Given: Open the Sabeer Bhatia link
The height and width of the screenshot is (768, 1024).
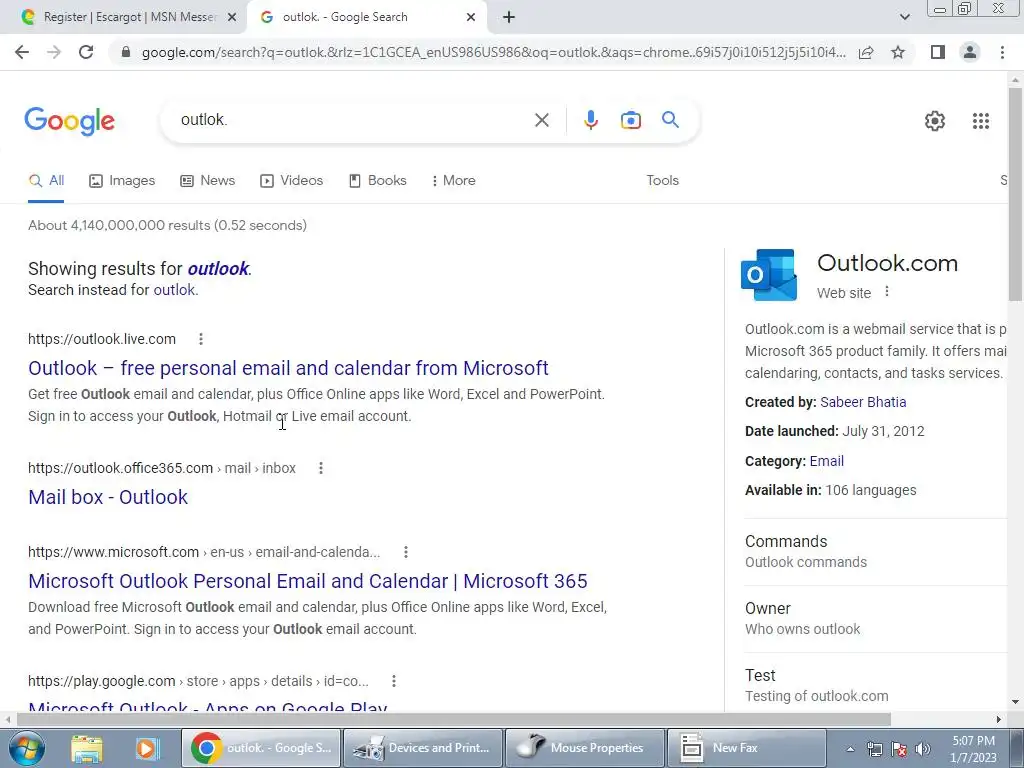Looking at the screenshot, I should coord(863,402).
